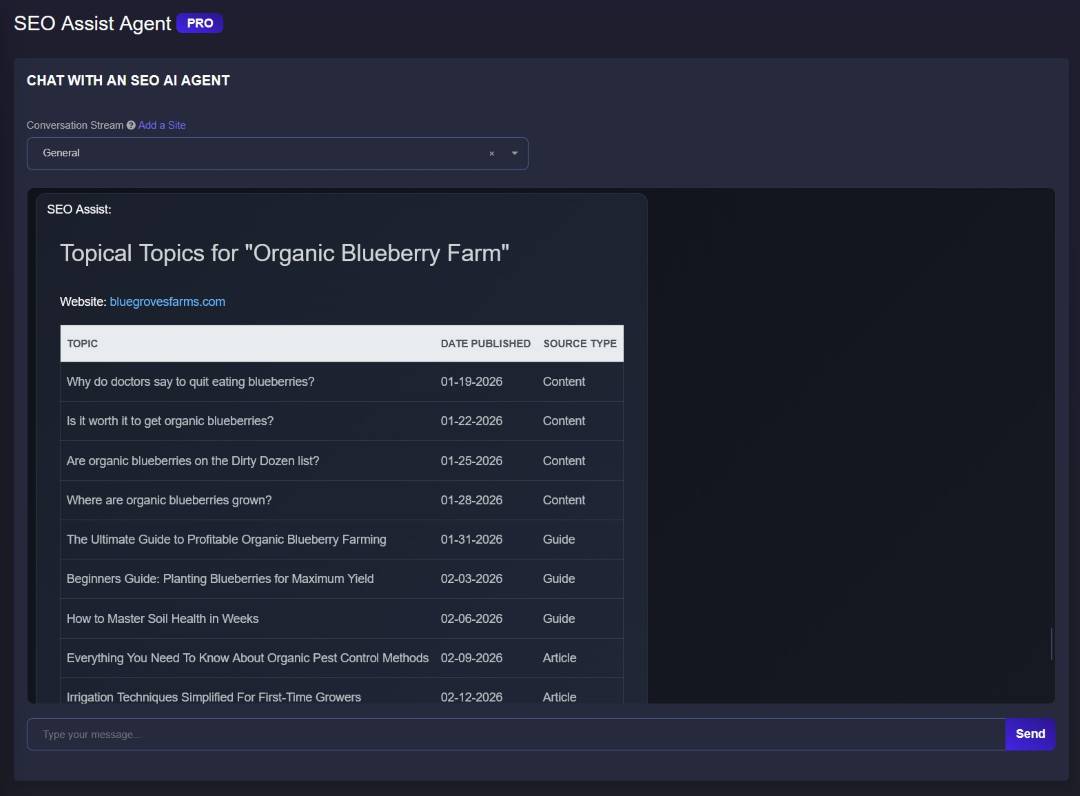Click the date 02-06-2026

(472, 618)
